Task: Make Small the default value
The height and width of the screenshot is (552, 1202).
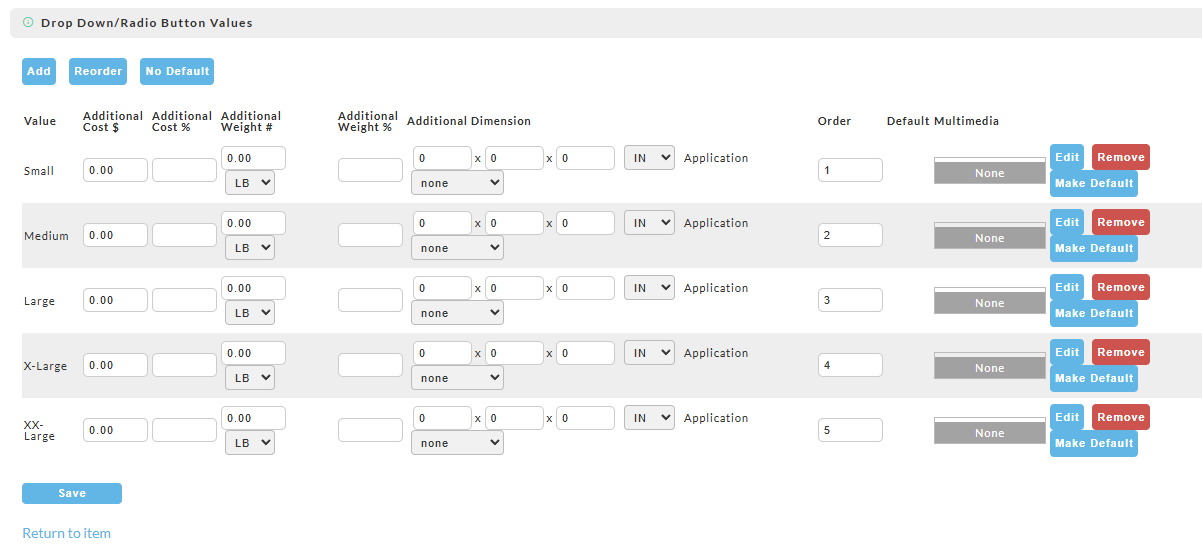Action: (1094, 183)
